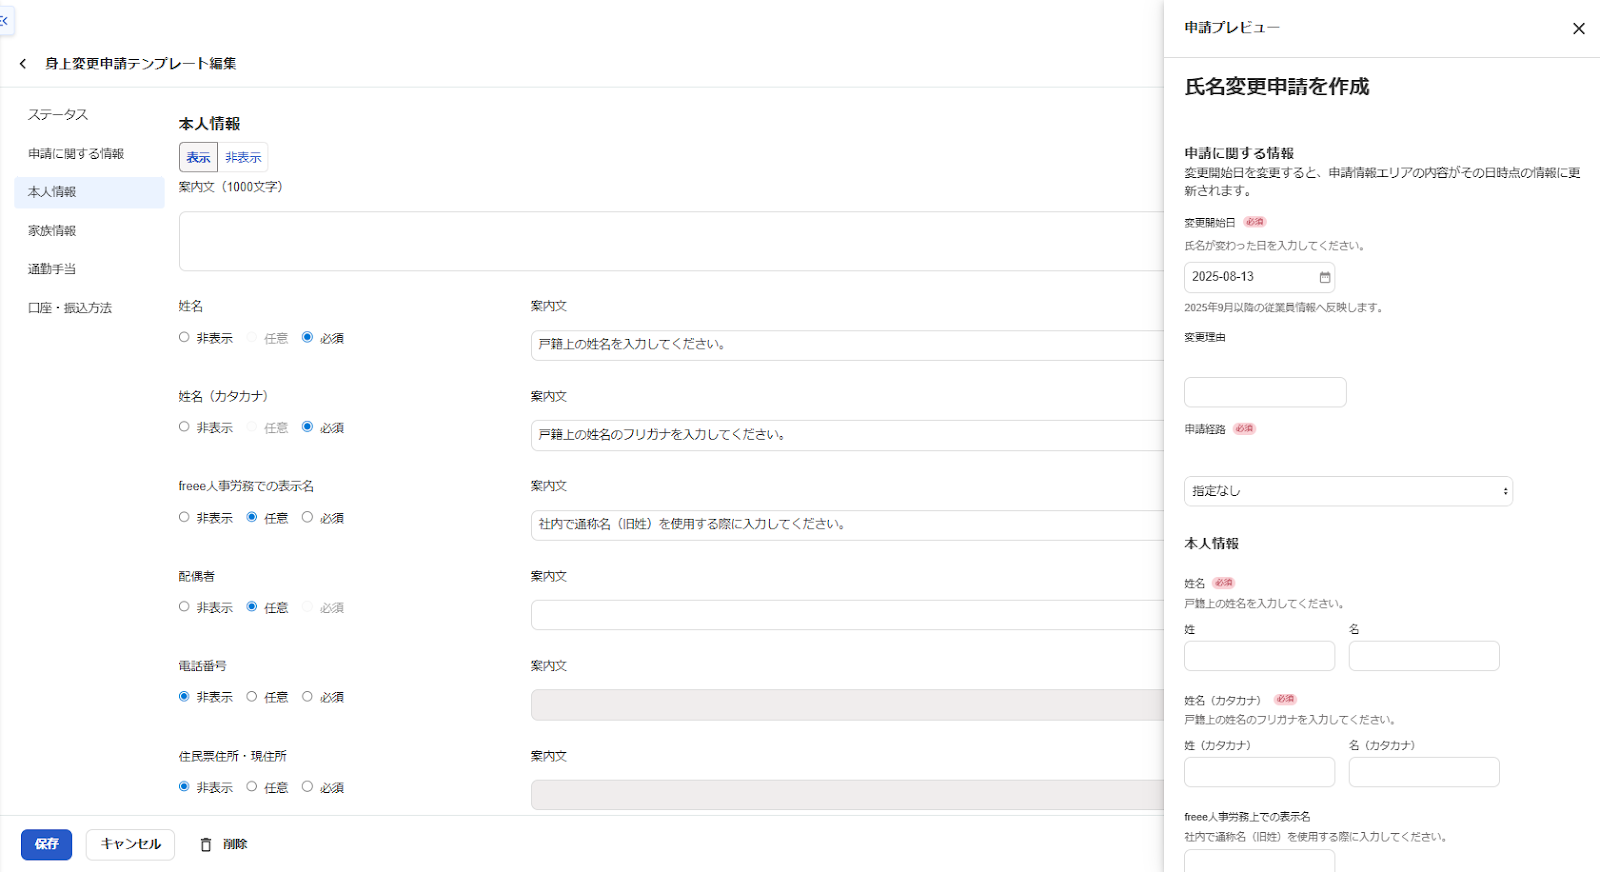The image size is (1600, 872).
Task: Click the 削除 button
Action: click(223, 845)
